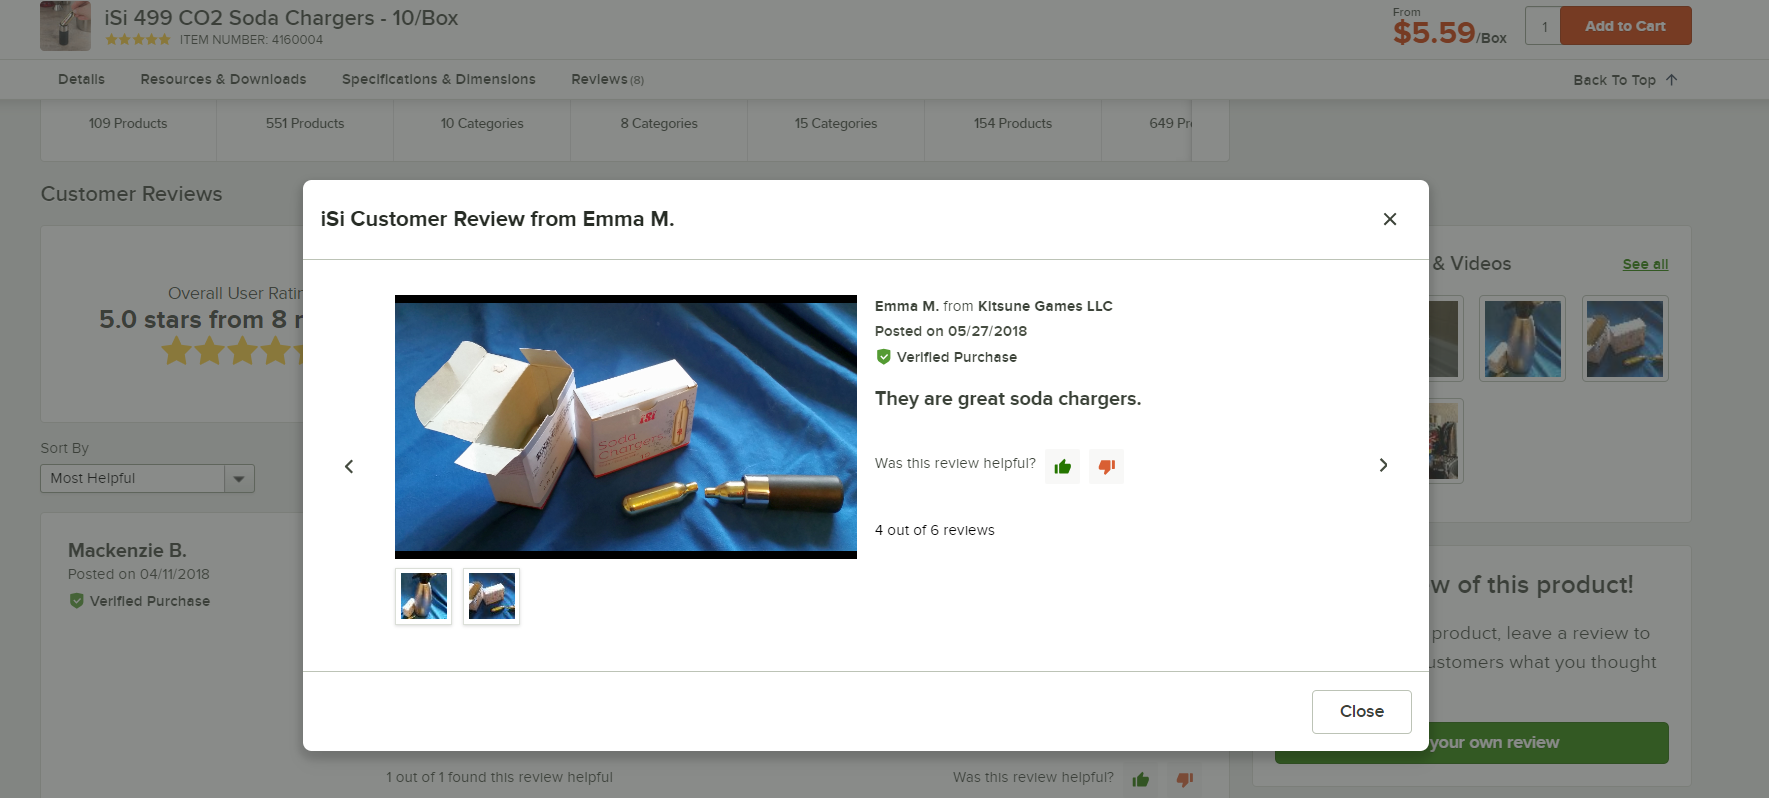
Task: Select the soda siphon thumbnail in dialog
Action: (x=424, y=596)
